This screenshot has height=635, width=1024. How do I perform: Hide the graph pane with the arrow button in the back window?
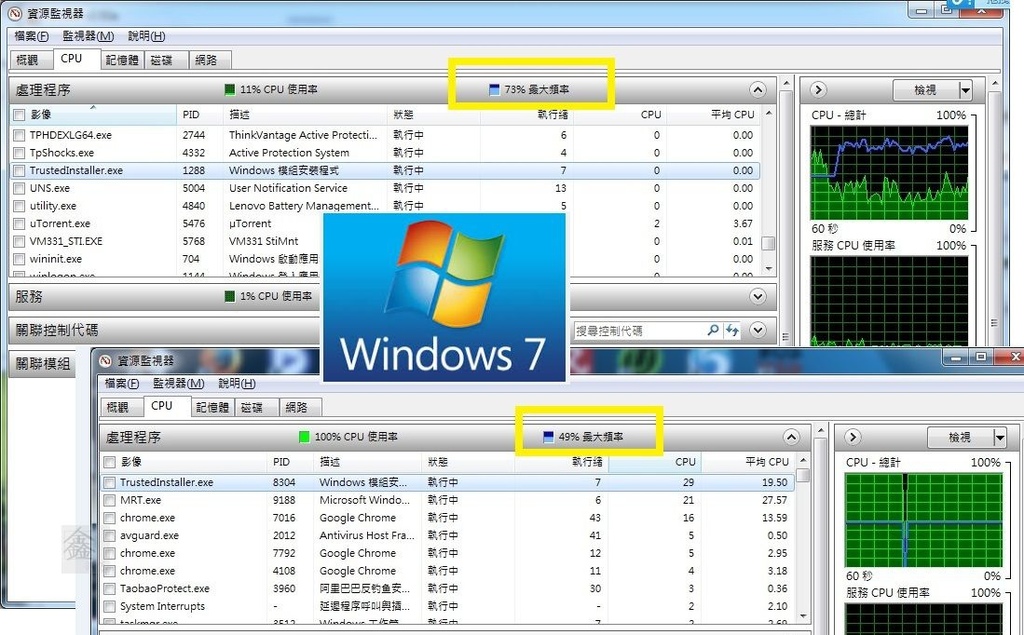point(818,90)
